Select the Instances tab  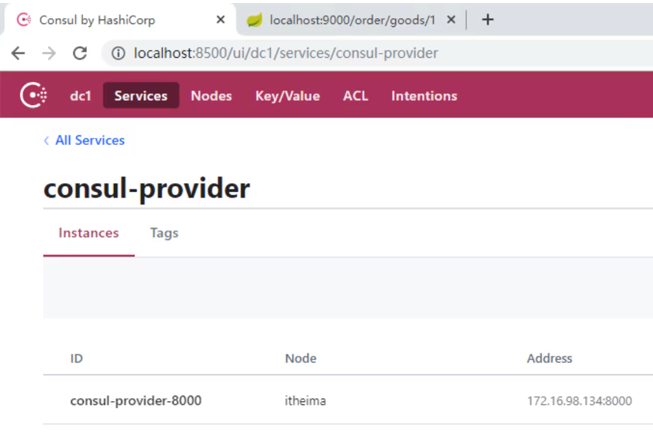click(x=89, y=233)
